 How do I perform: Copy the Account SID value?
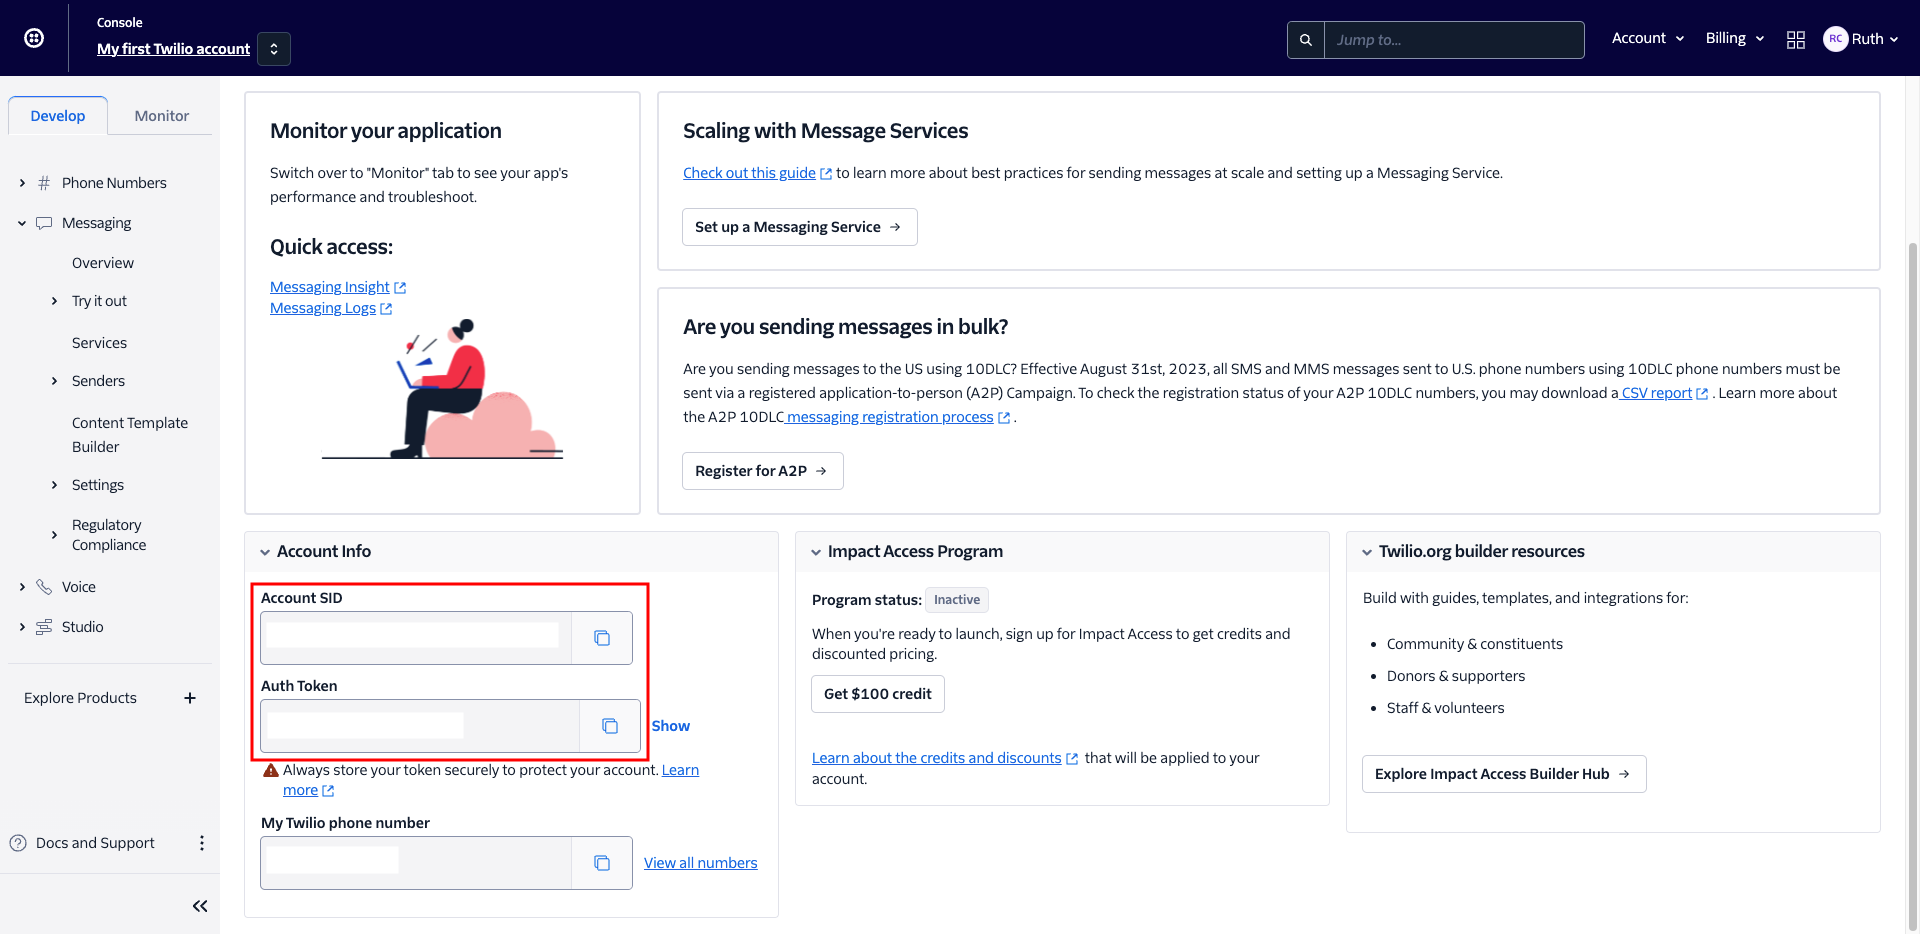coord(601,638)
